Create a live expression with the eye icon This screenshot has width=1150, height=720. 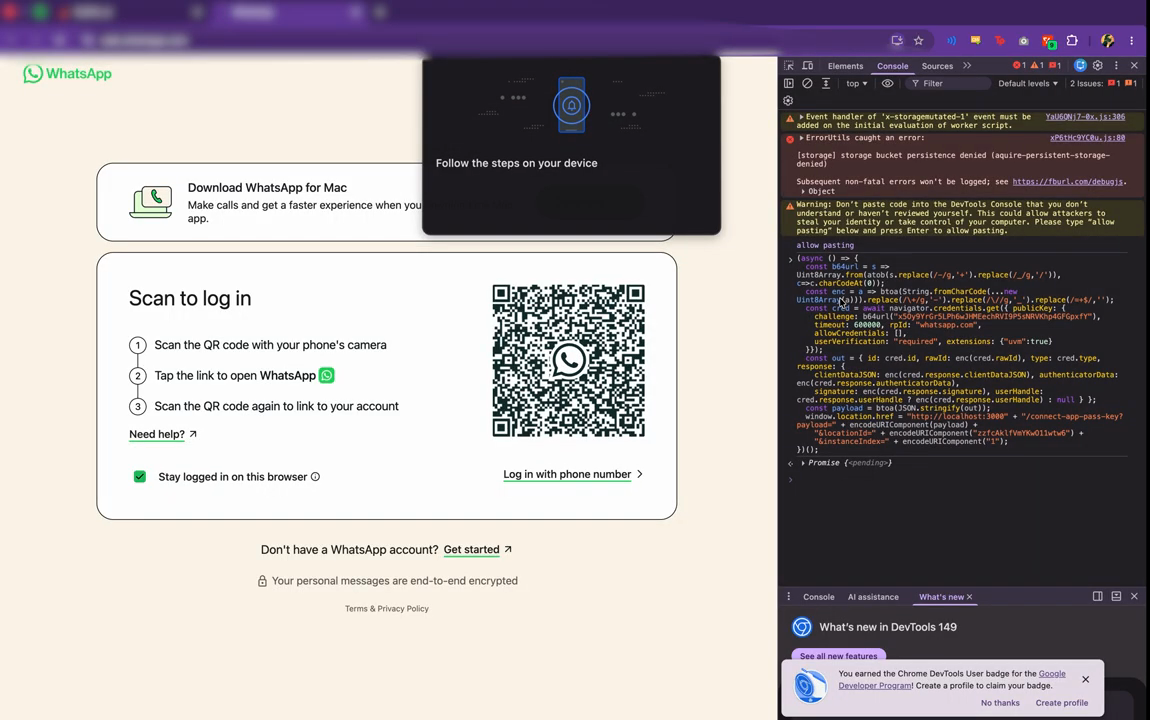887,84
